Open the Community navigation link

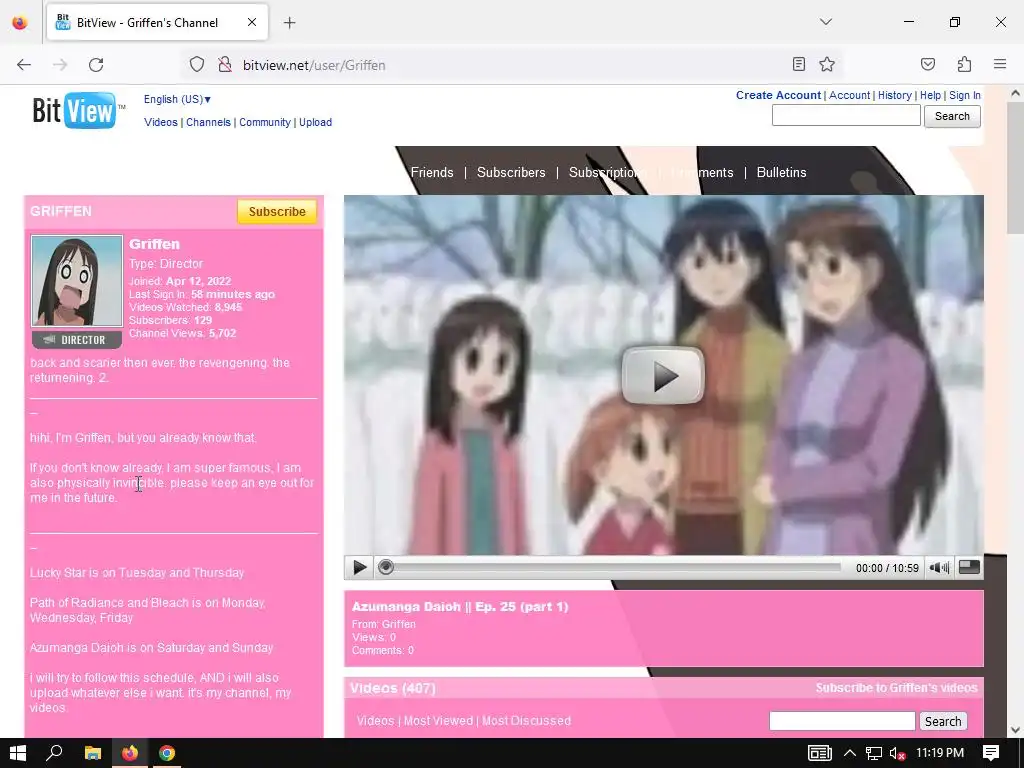[x=264, y=122]
